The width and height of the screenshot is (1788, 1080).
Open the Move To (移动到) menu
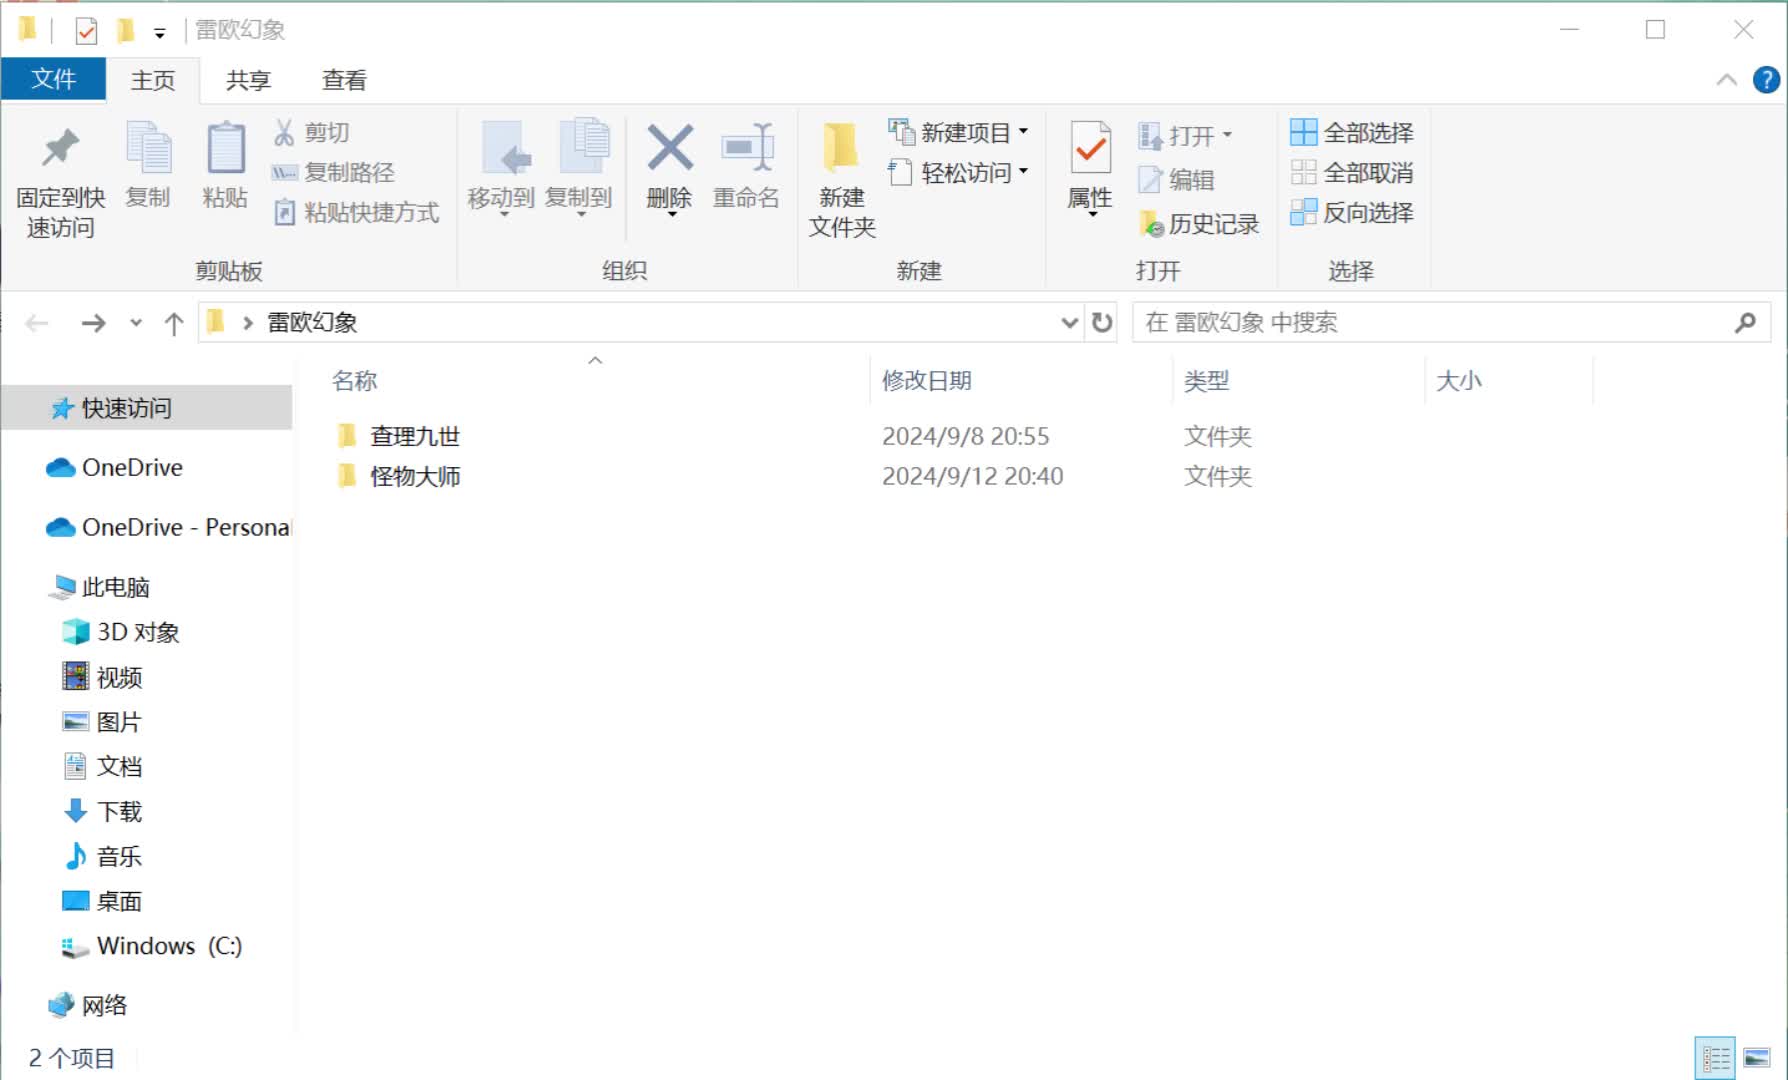pyautogui.click(x=501, y=168)
